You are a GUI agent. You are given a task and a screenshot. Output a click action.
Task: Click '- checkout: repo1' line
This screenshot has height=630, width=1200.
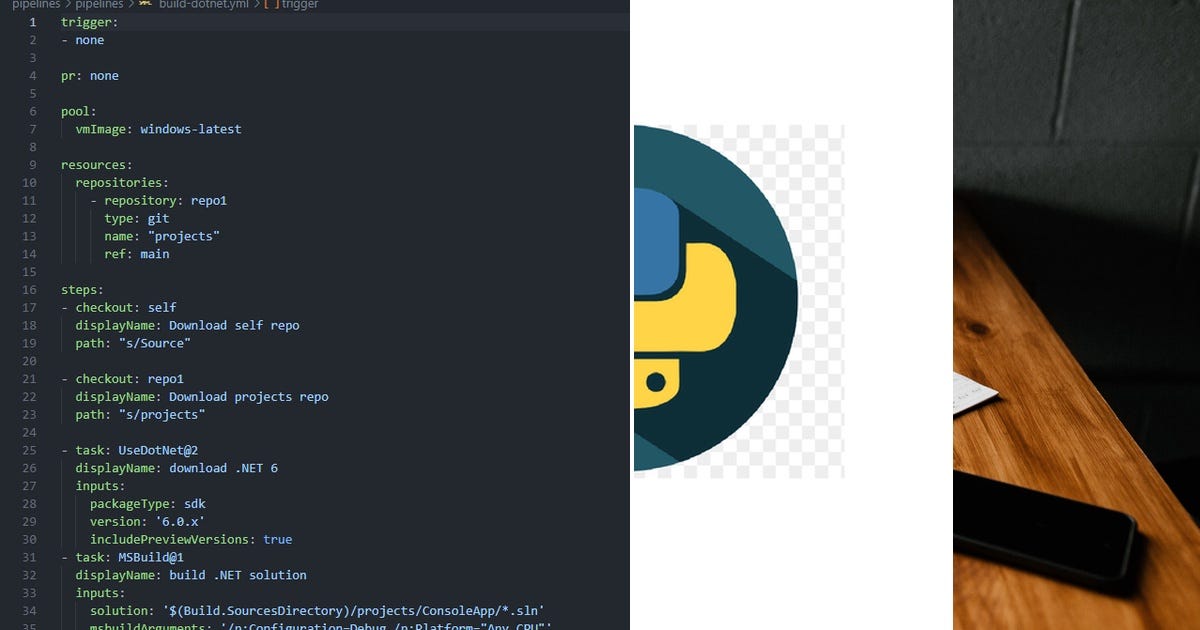122,379
